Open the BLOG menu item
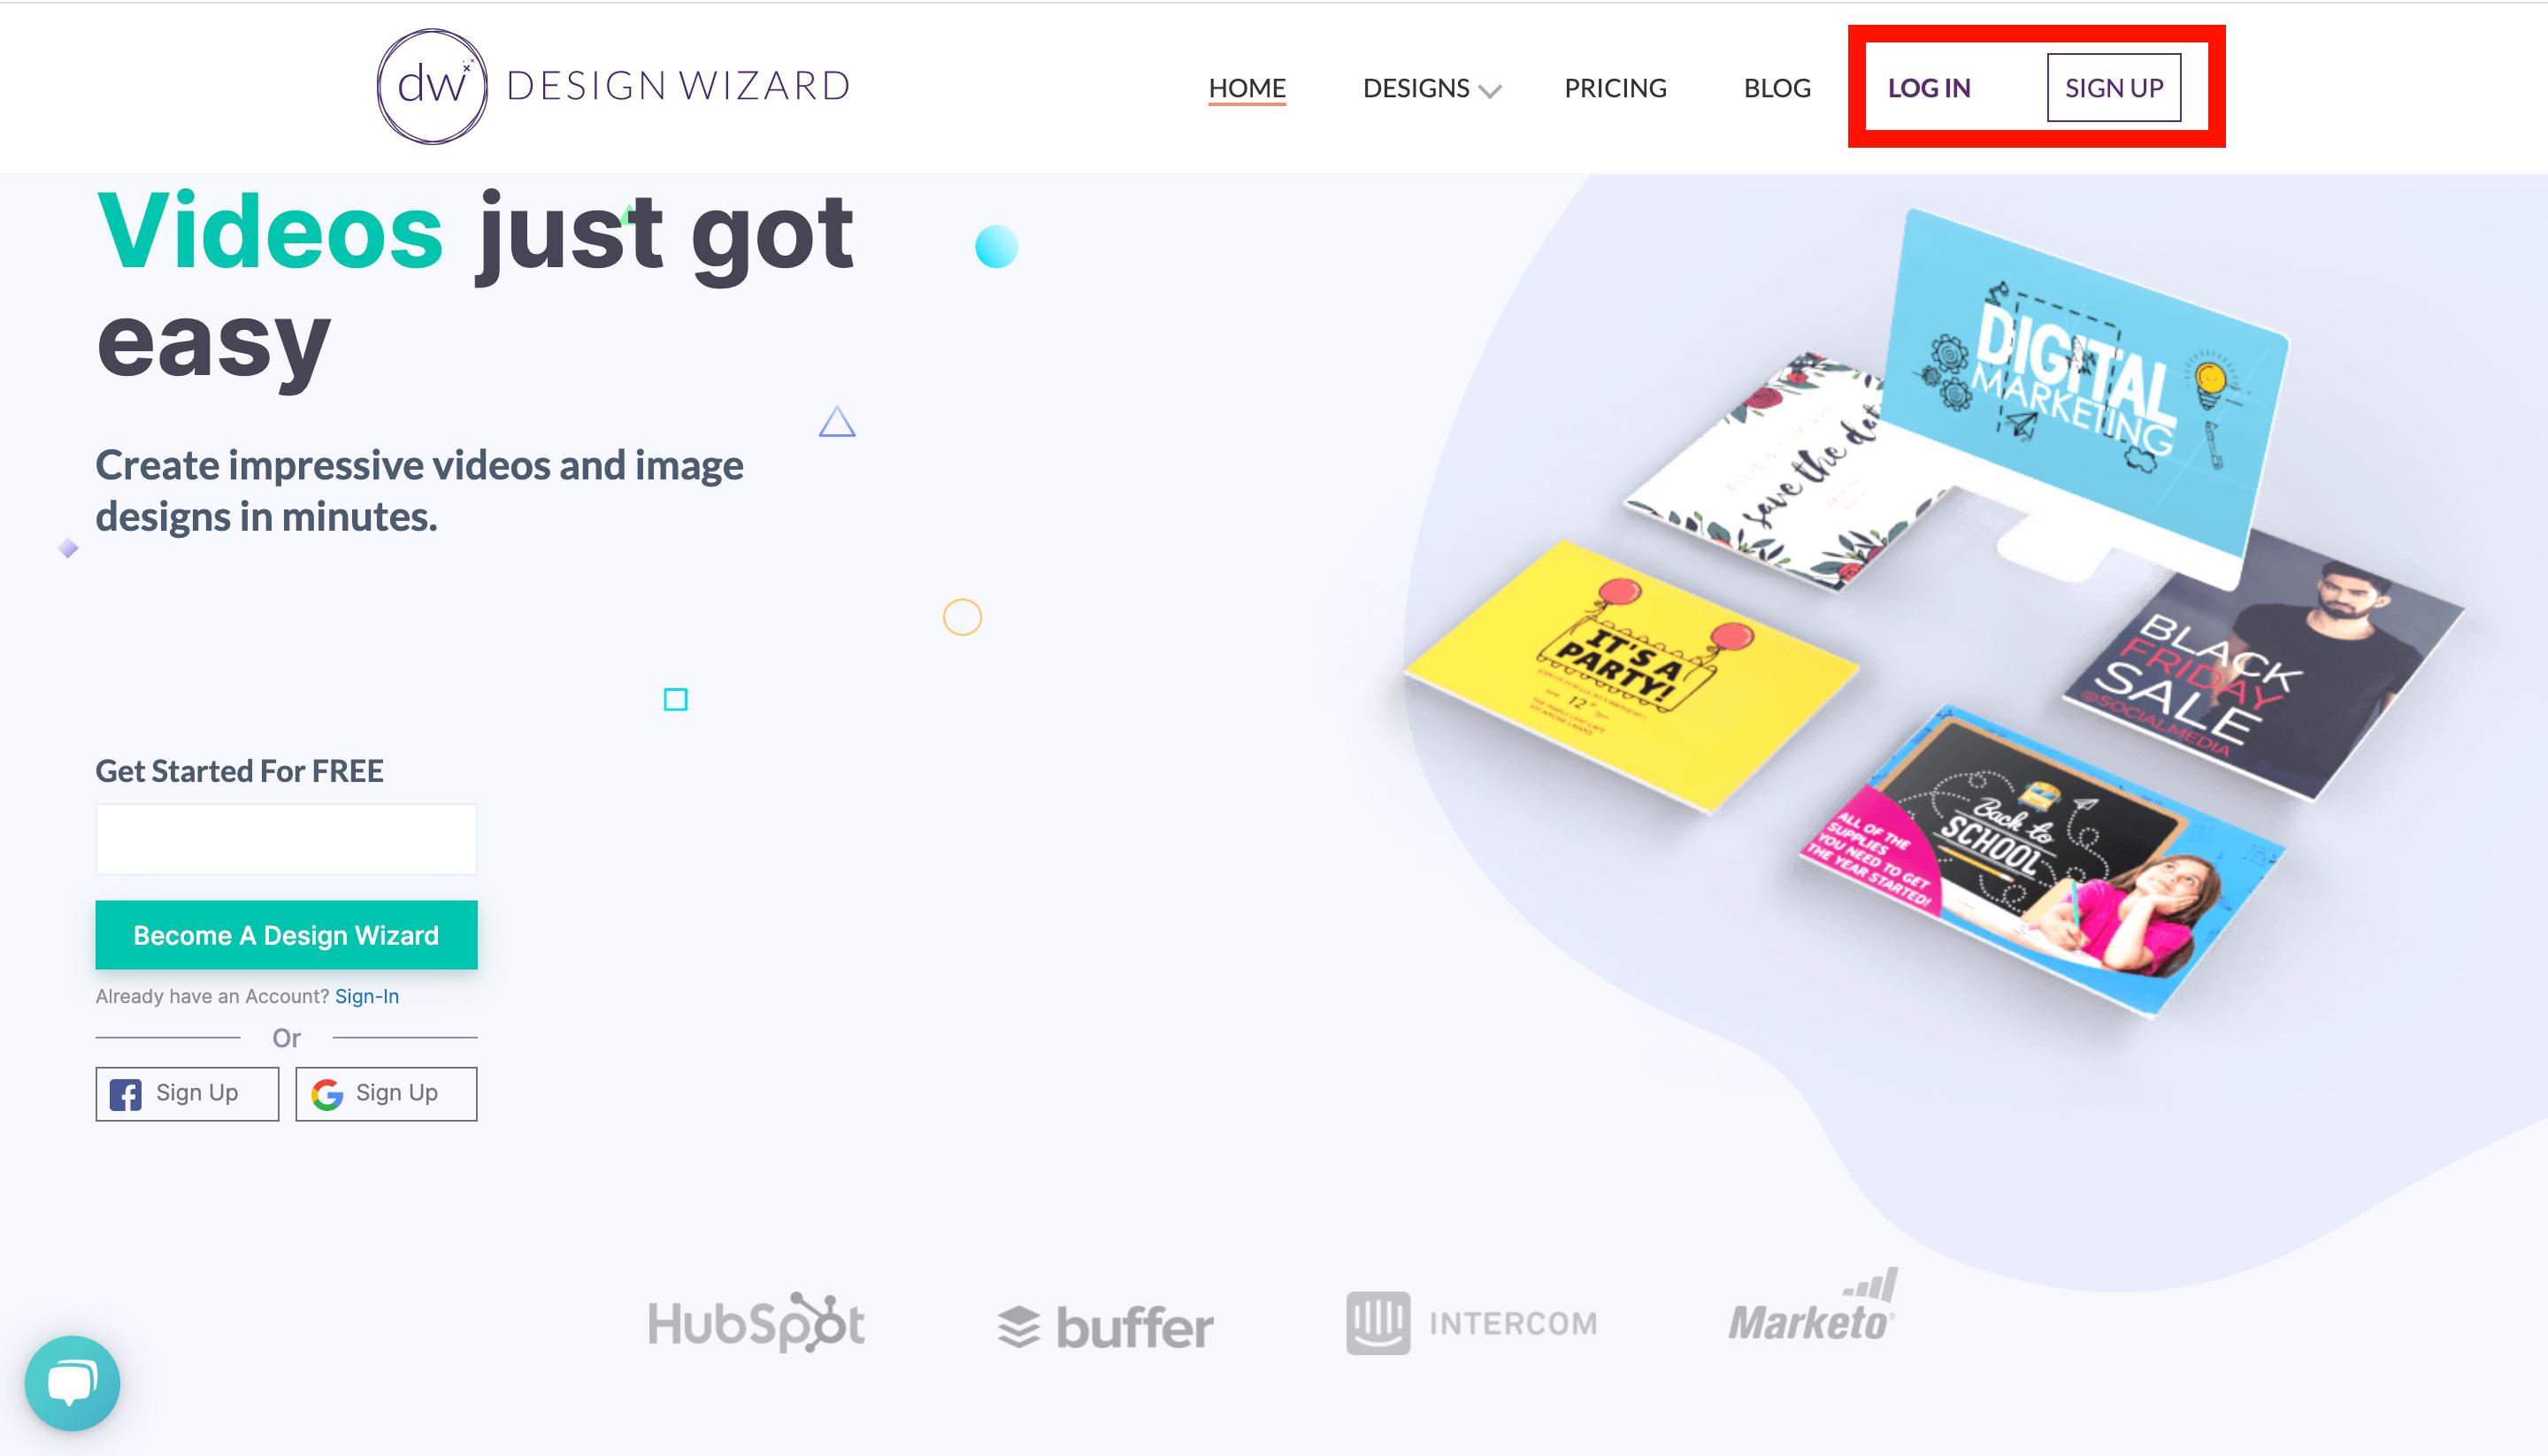2548x1456 pixels. click(1775, 84)
